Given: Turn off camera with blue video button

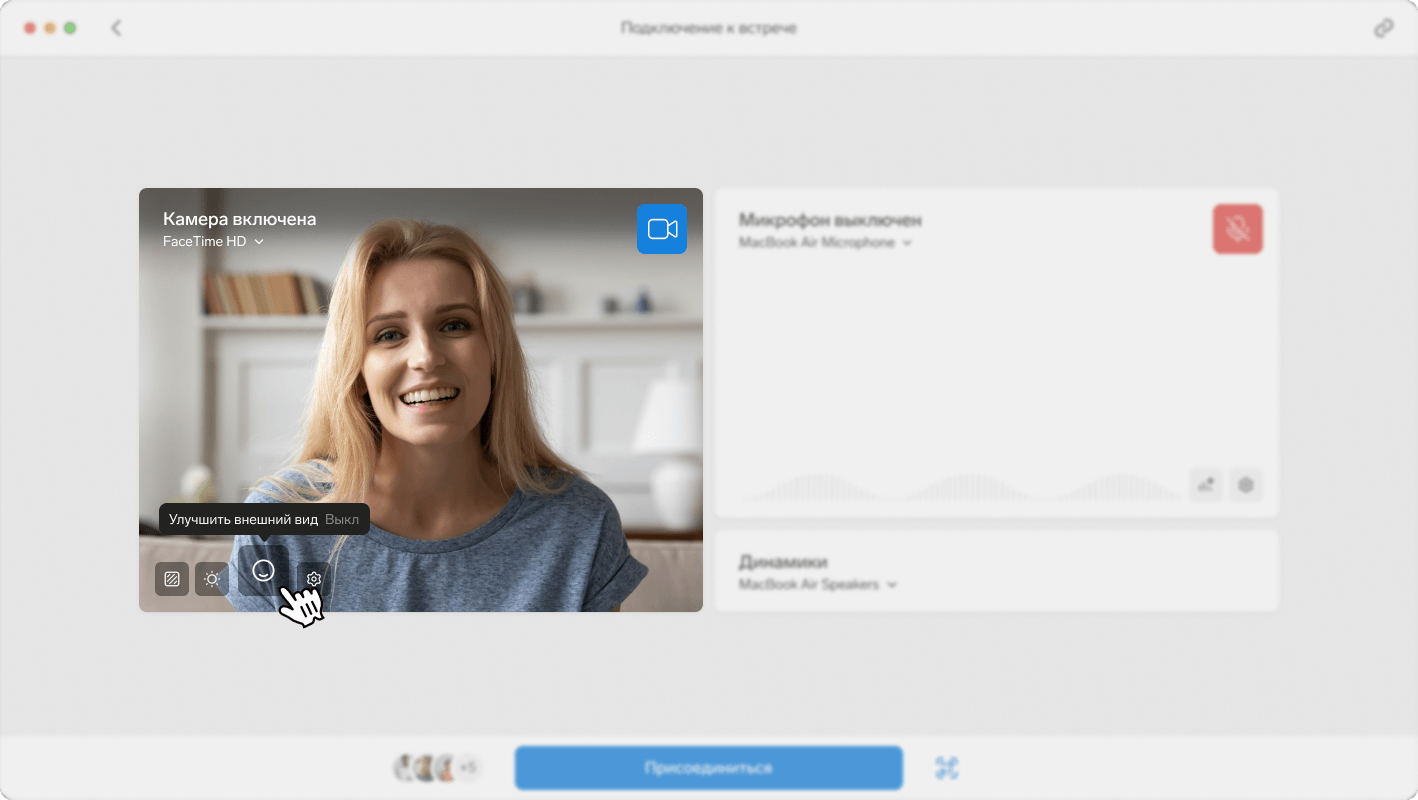Looking at the screenshot, I should click(662, 229).
